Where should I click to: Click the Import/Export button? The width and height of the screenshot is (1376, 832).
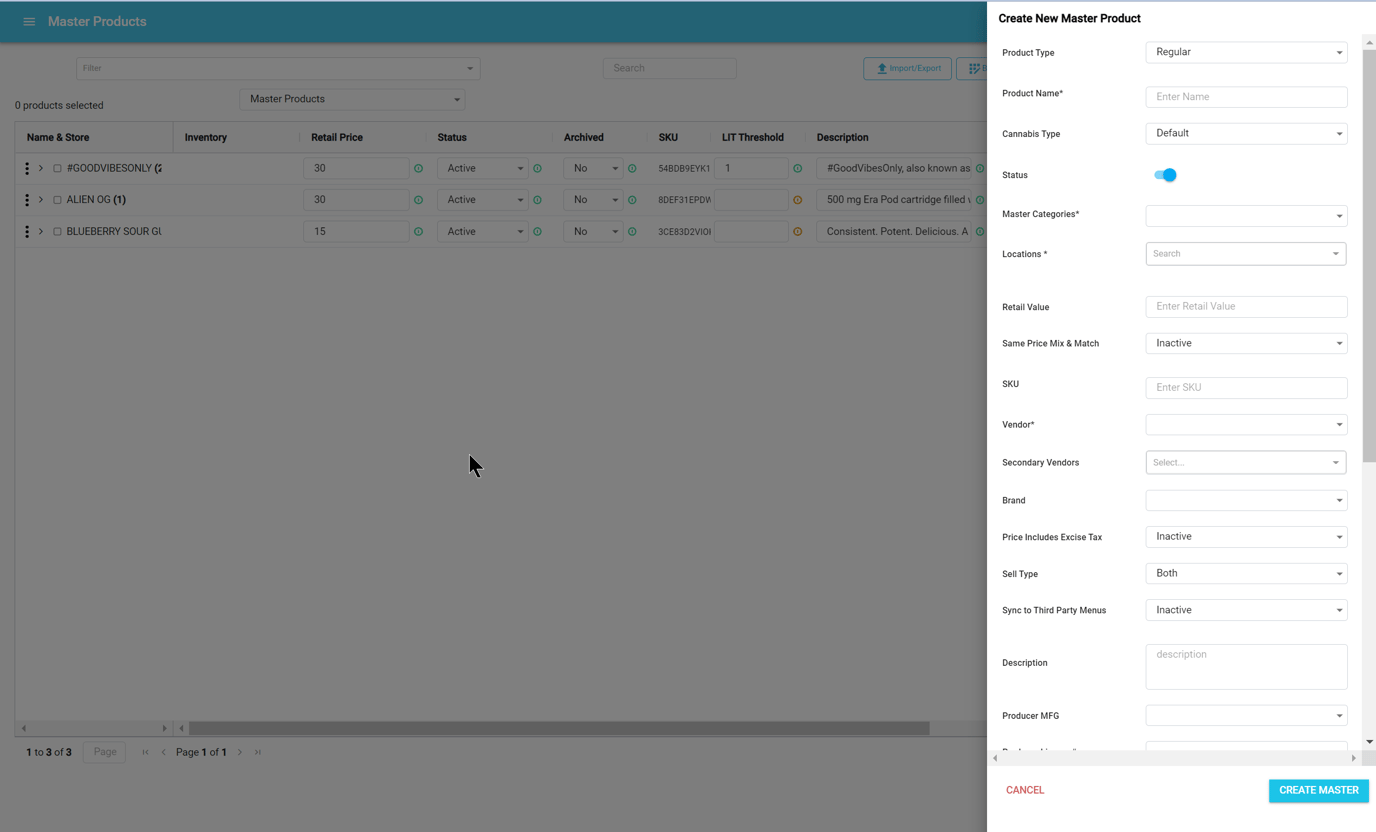coord(908,68)
